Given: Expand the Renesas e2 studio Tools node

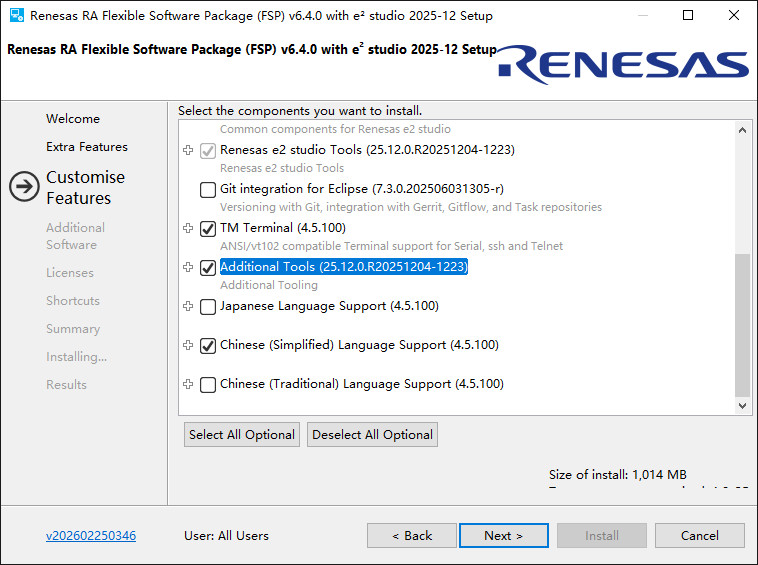Looking at the screenshot, I should click(x=188, y=150).
